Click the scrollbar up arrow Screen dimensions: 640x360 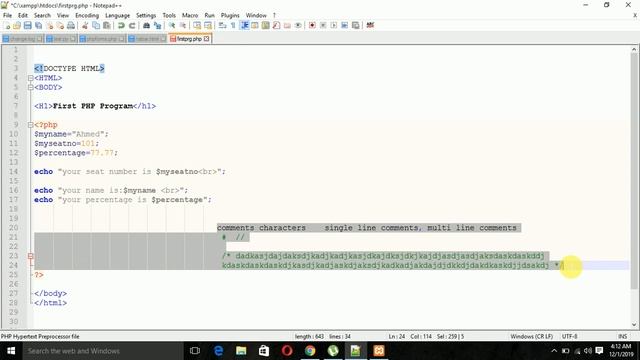pos(634,49)
